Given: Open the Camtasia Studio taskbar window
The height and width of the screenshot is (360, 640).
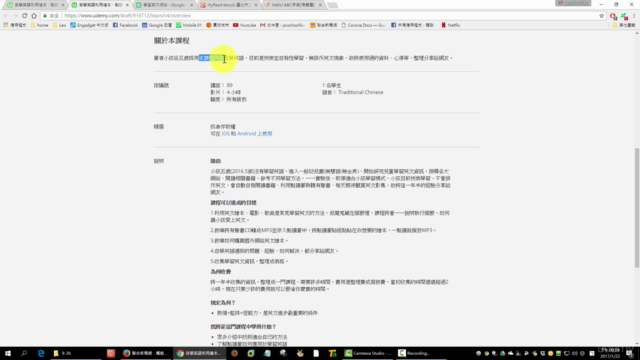Looking at the screenshot, I should click(368, 353).
